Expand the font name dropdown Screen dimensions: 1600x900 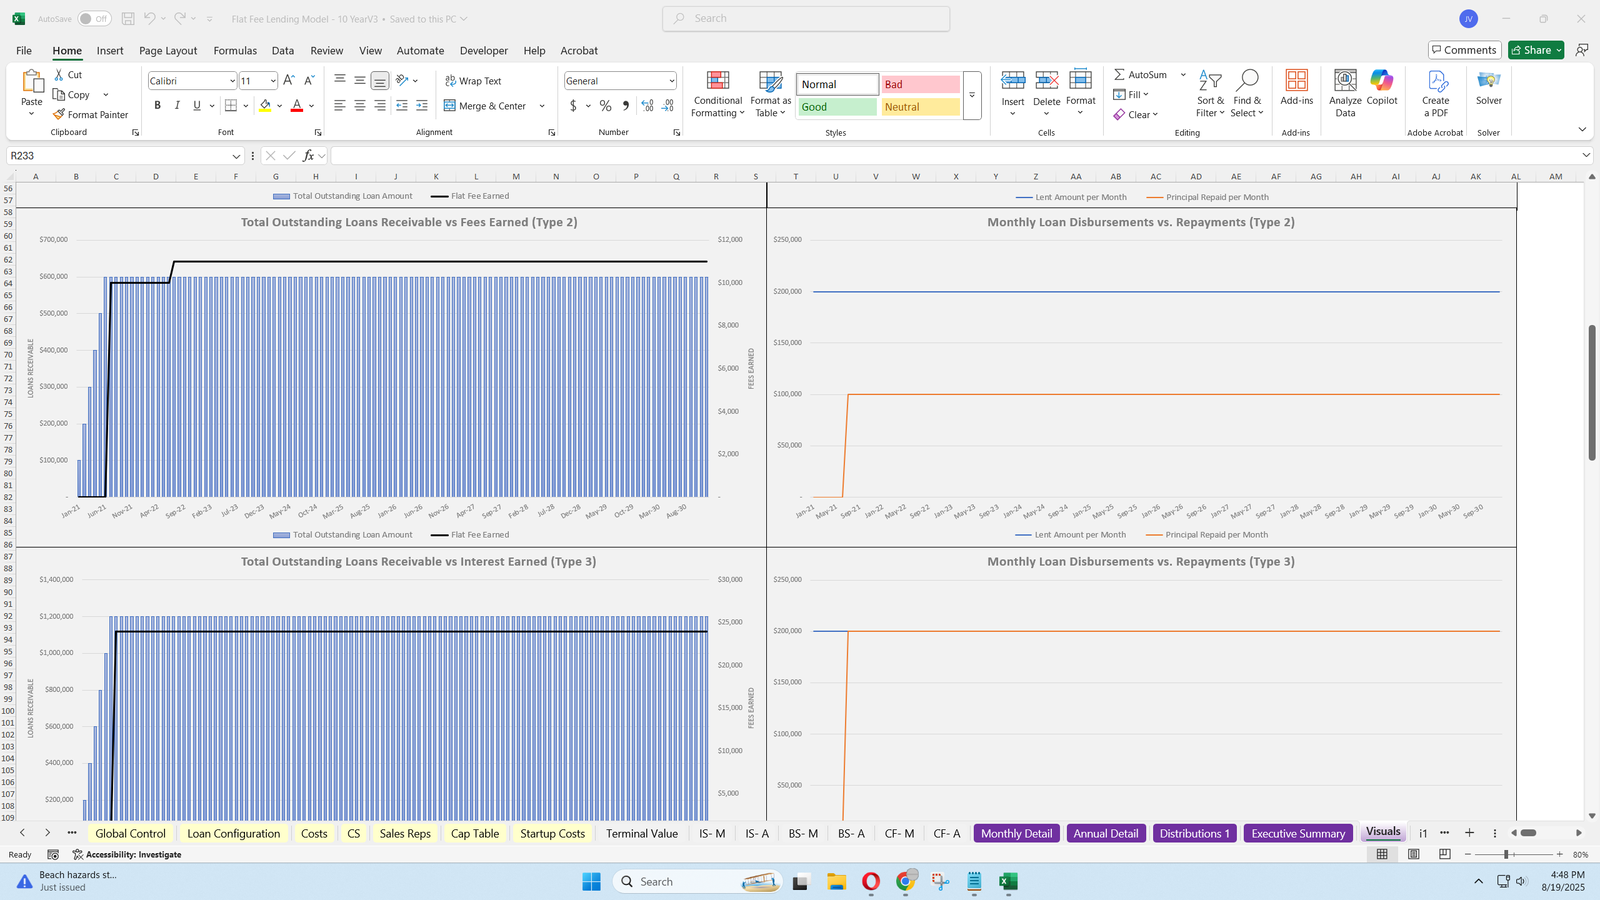click(x=232, y=81)
